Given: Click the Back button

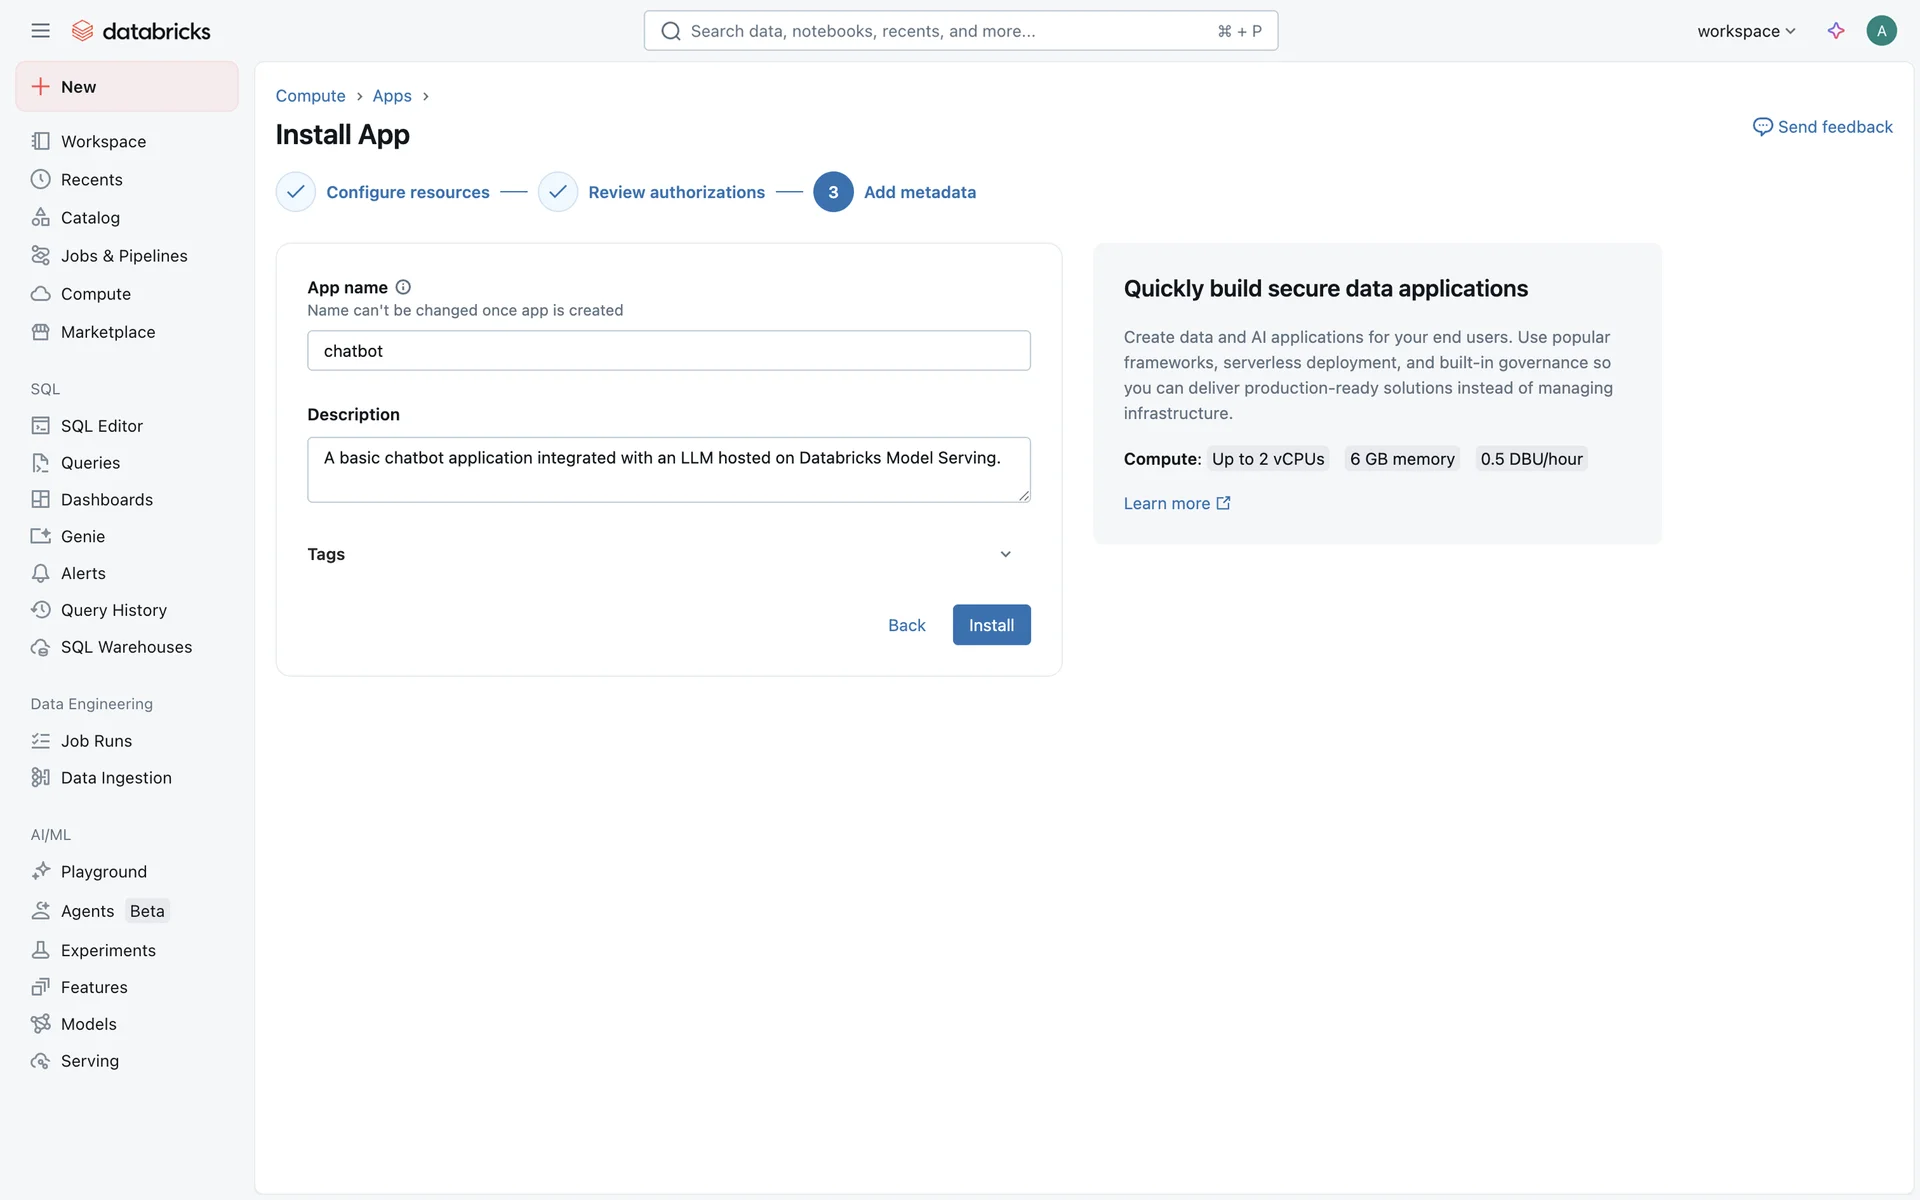Looking at the screenshot, I should click(906, 625).
